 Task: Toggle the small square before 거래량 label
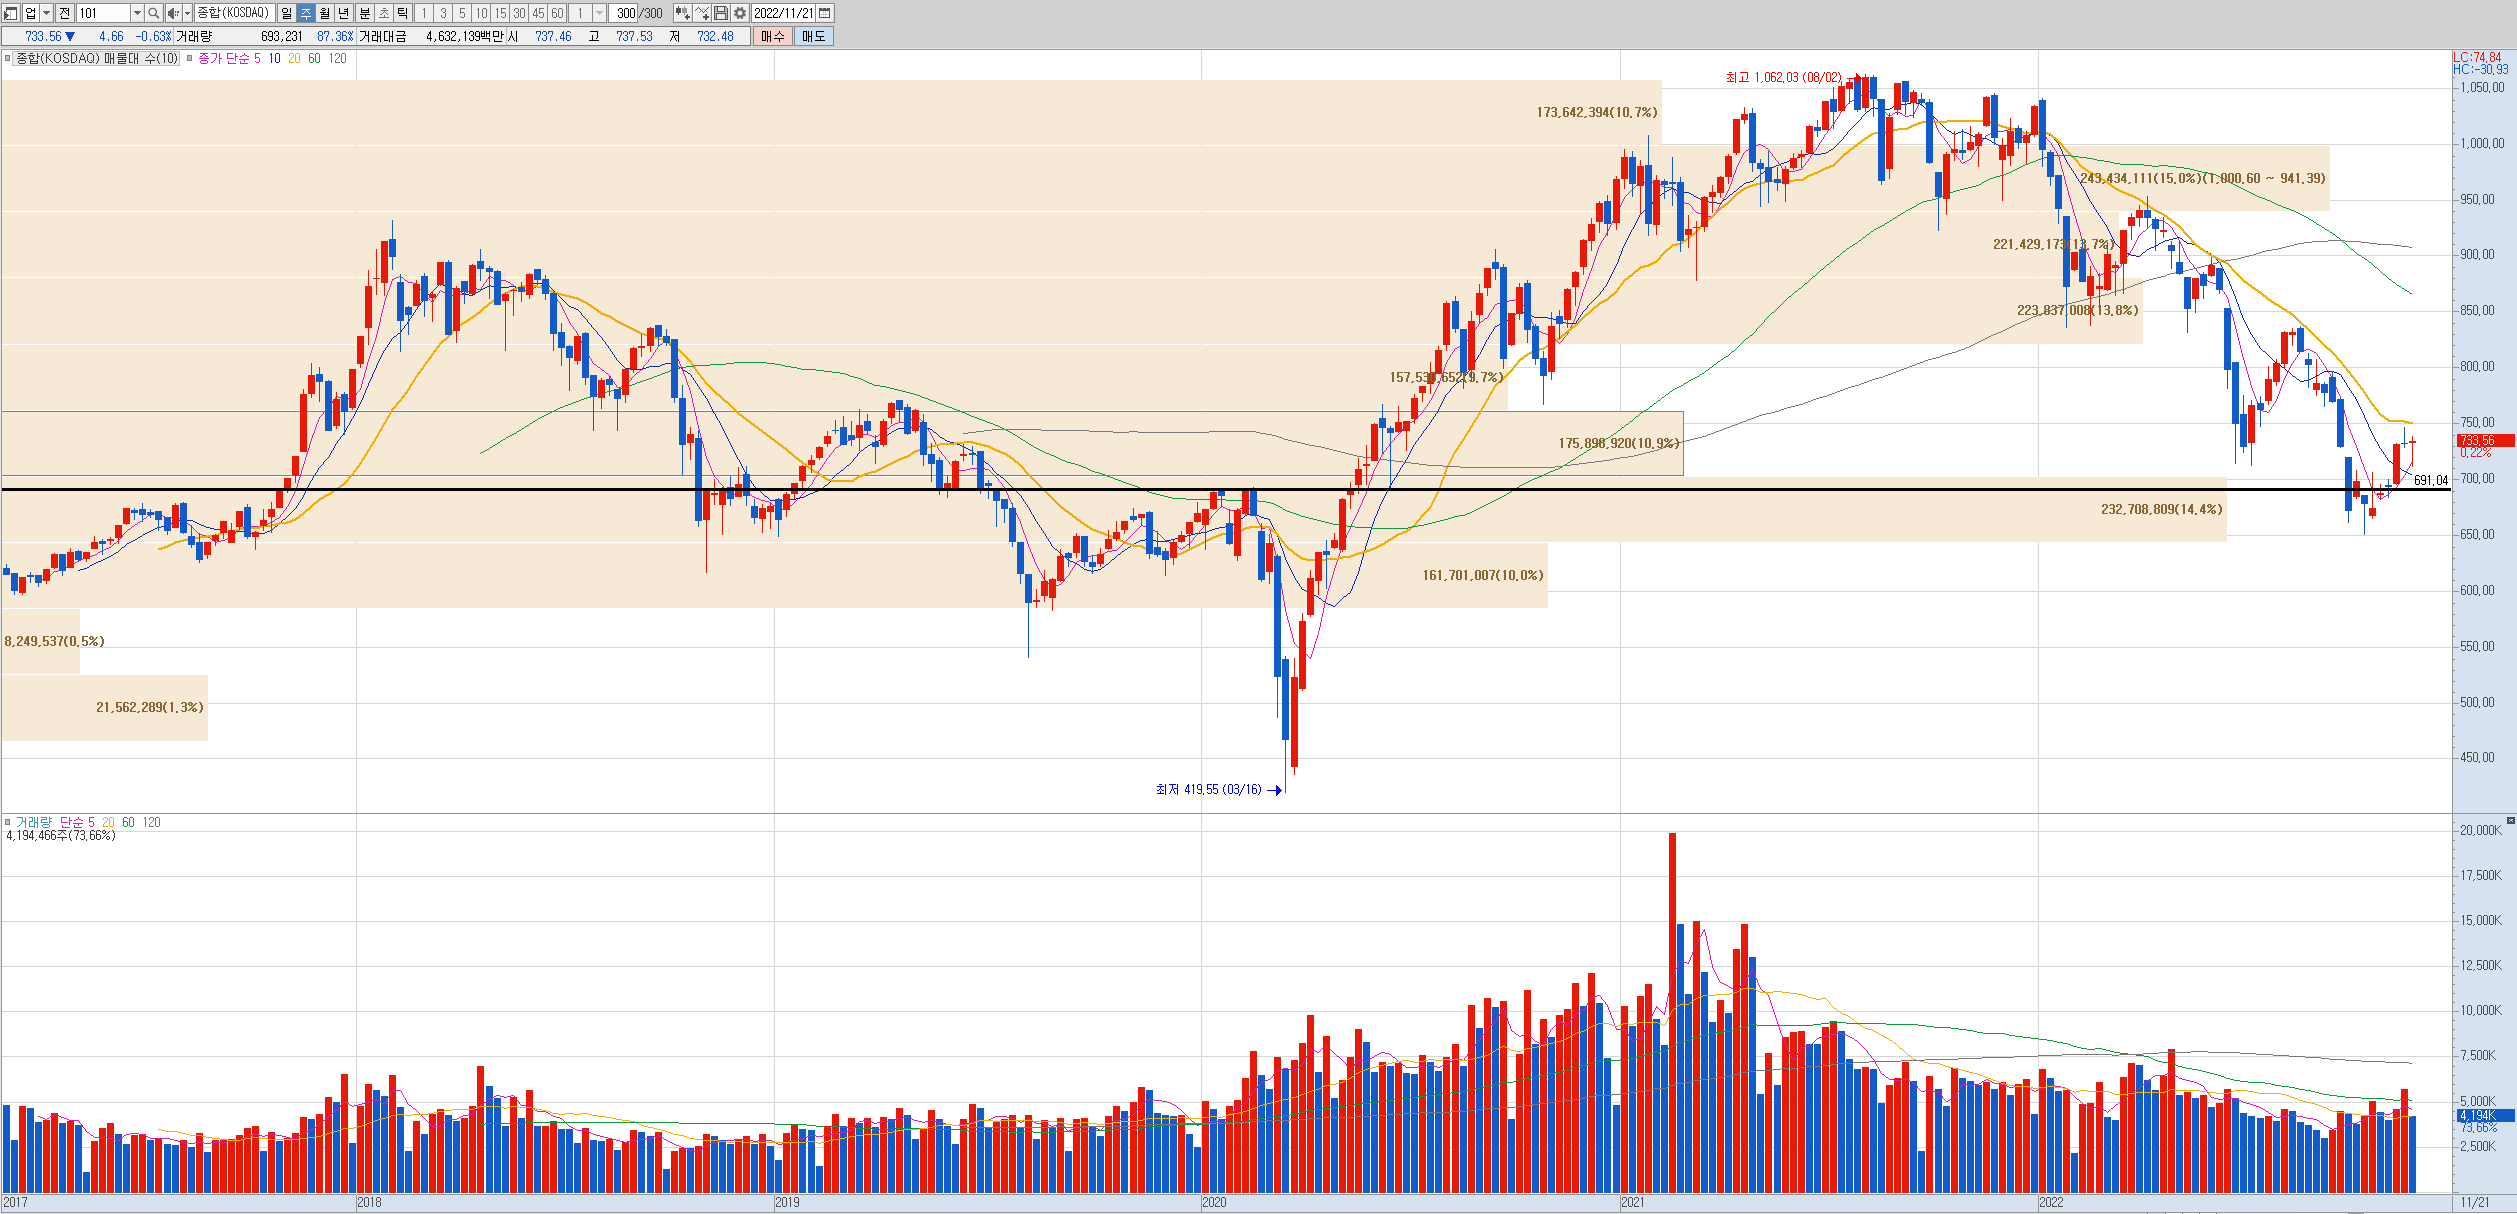coord(7,822)
